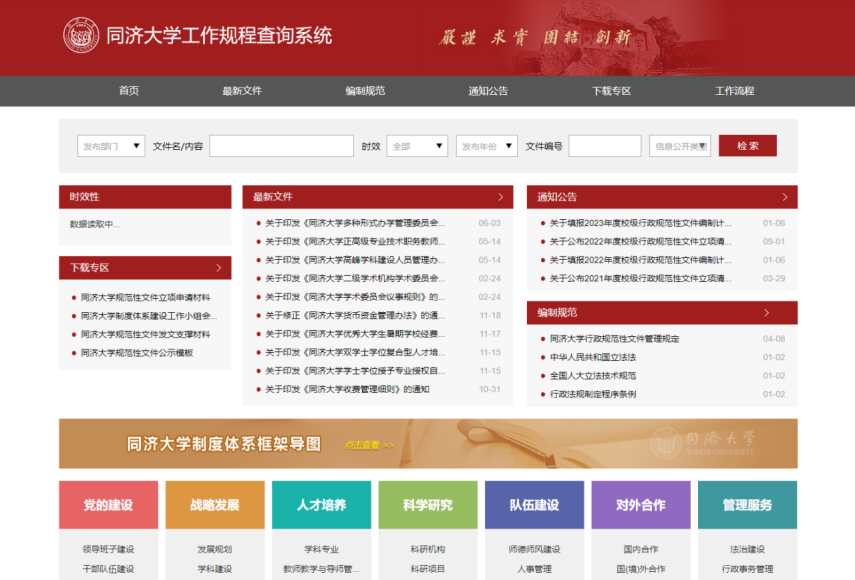Click the 制度体系框架导图 banner
855x580 pixels.
click(x=428, y=444)
